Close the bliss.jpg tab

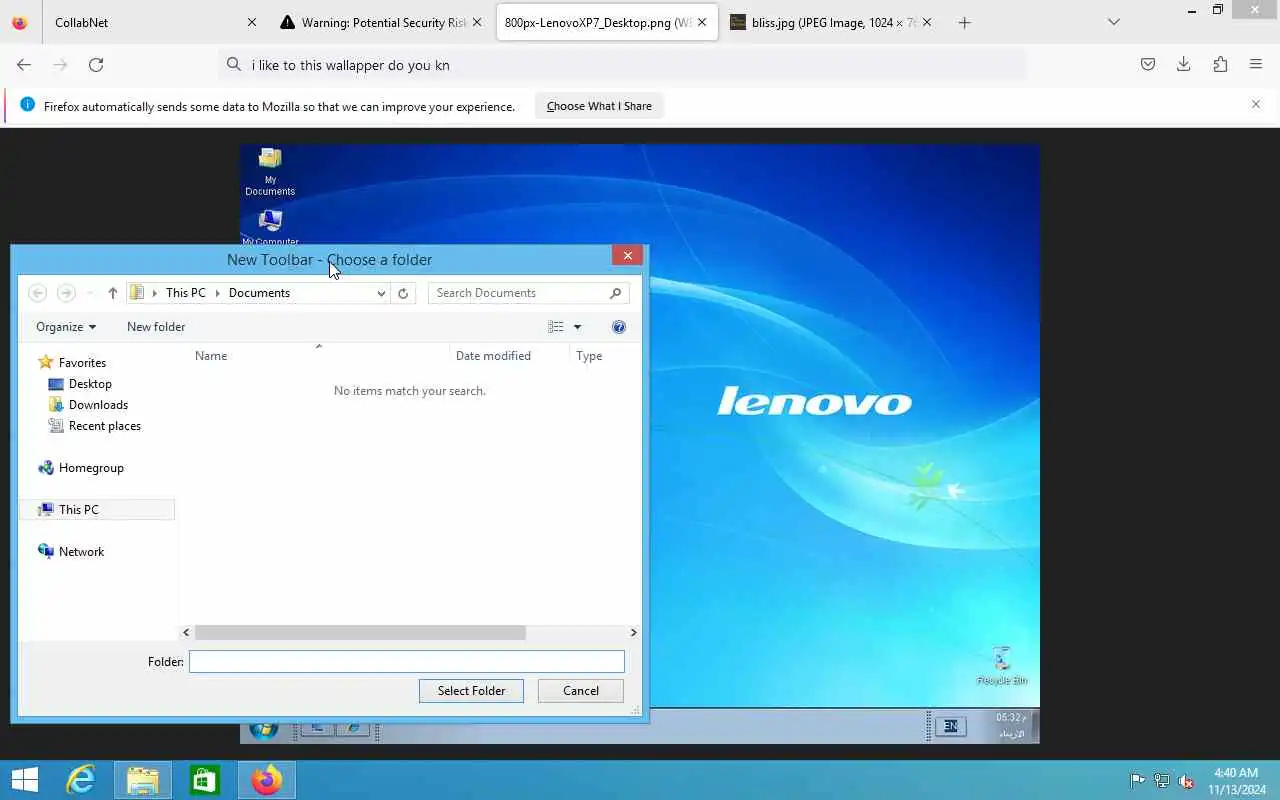coord(927,22)
